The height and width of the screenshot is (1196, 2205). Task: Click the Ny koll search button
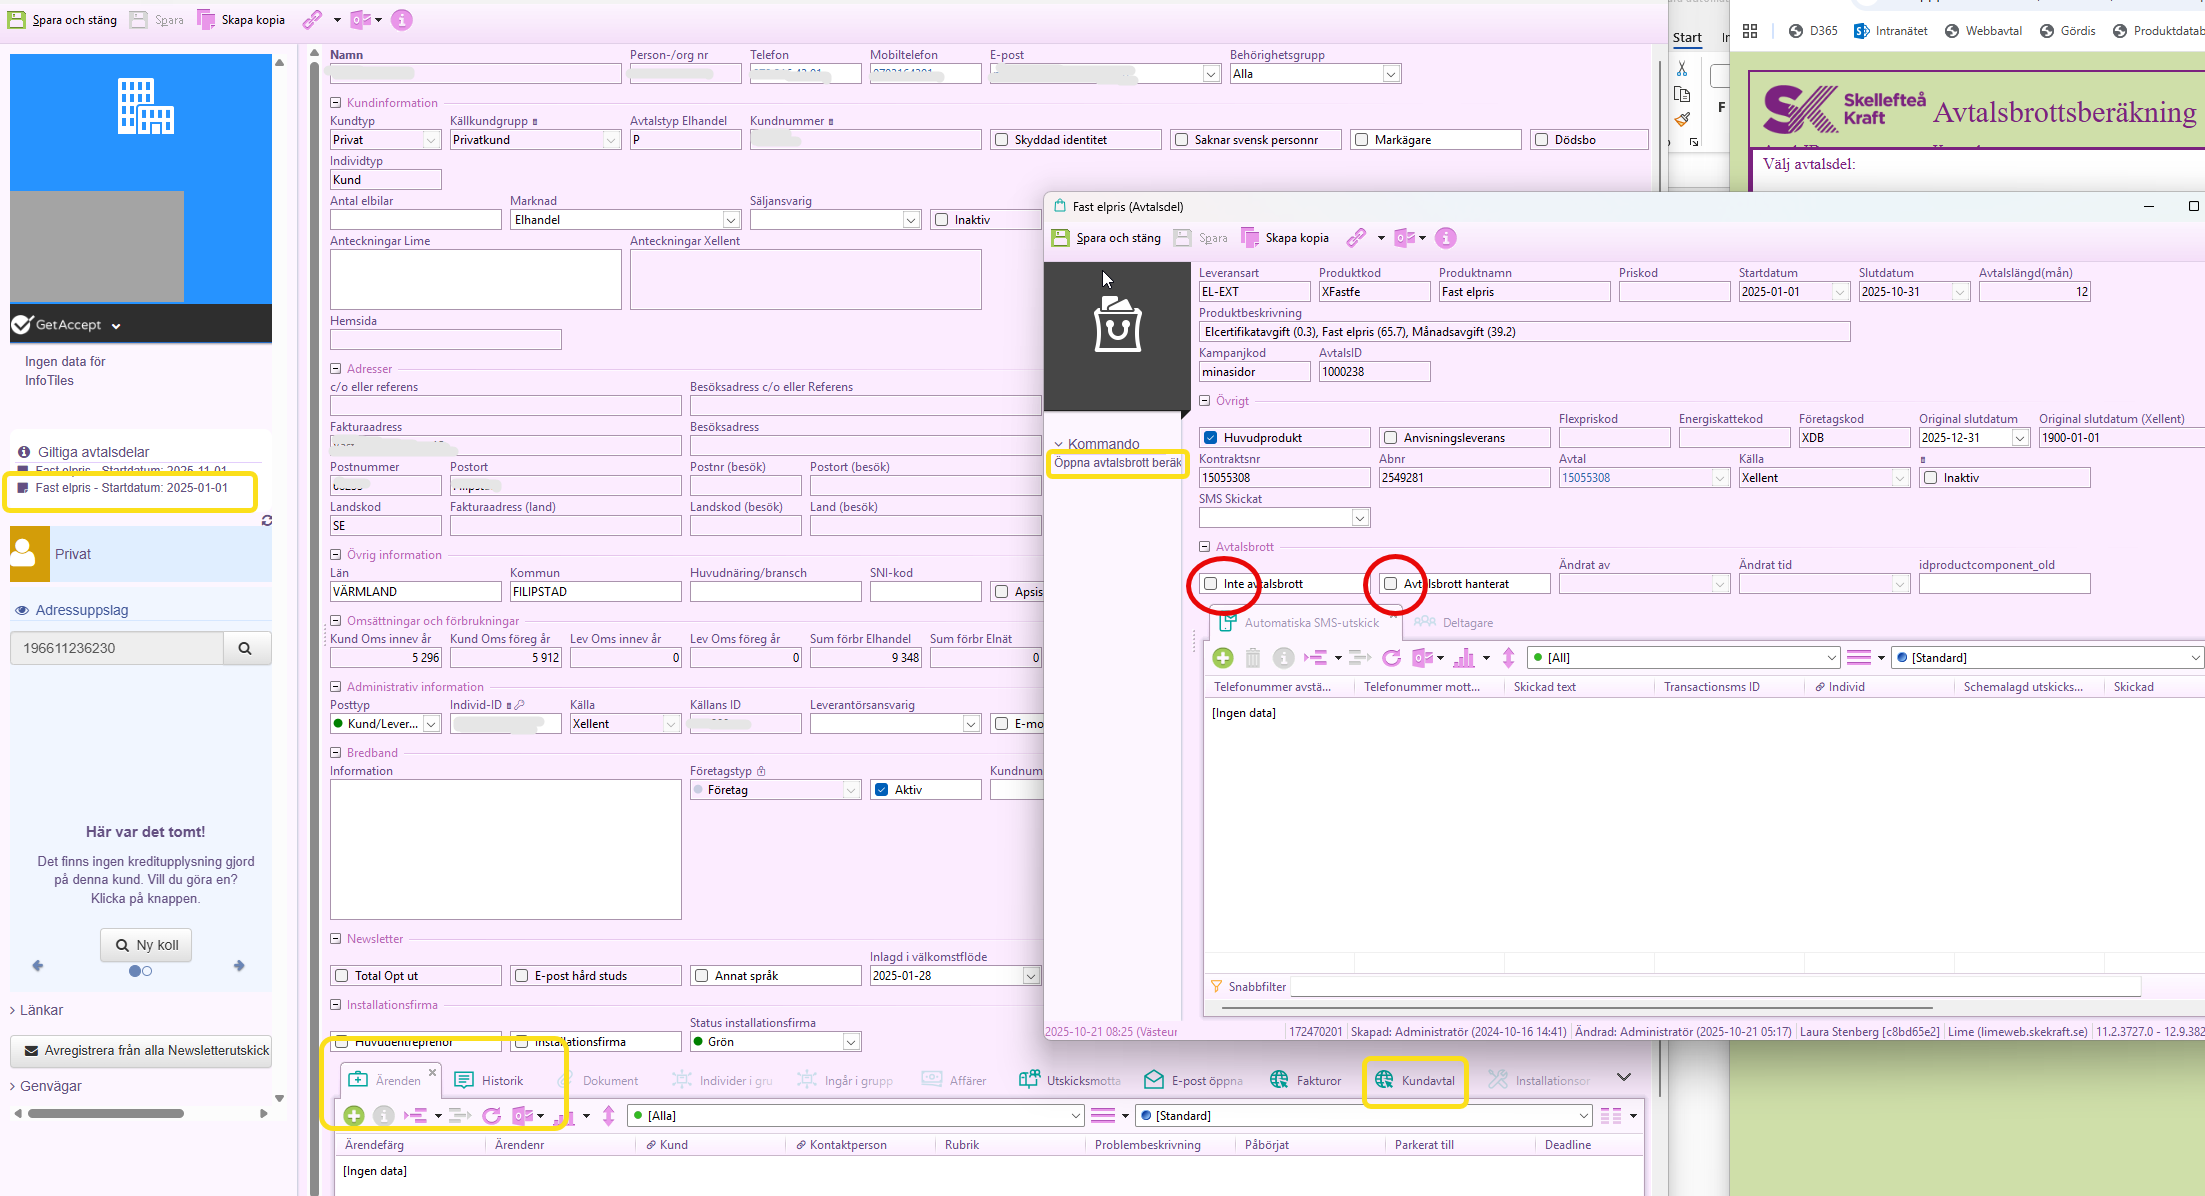tap(146, 945)
